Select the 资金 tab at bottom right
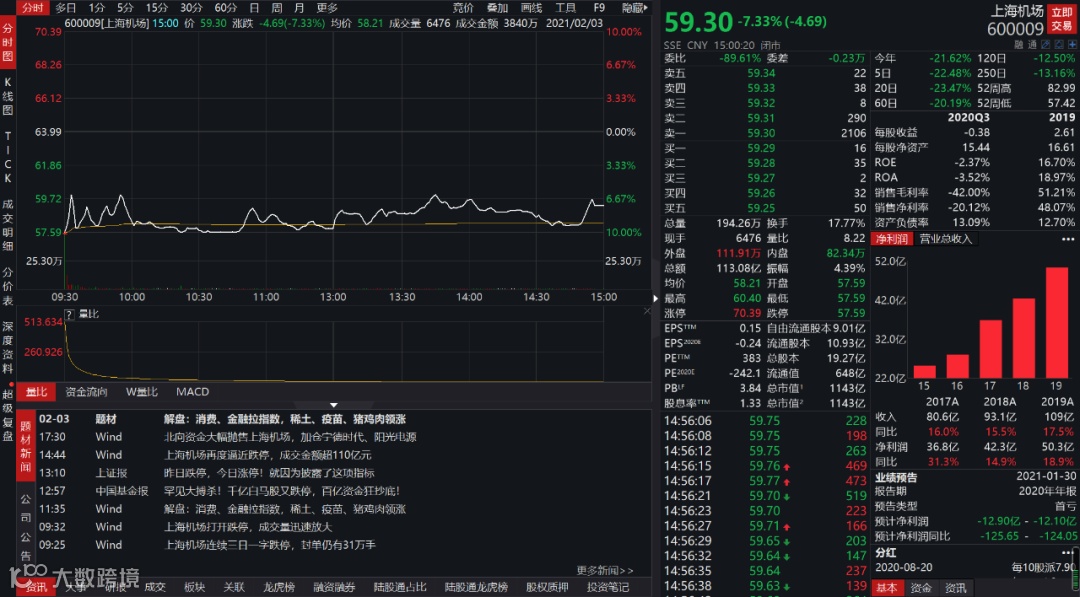The height and width of the screenshot is (597, 1080). pos(921,587)
